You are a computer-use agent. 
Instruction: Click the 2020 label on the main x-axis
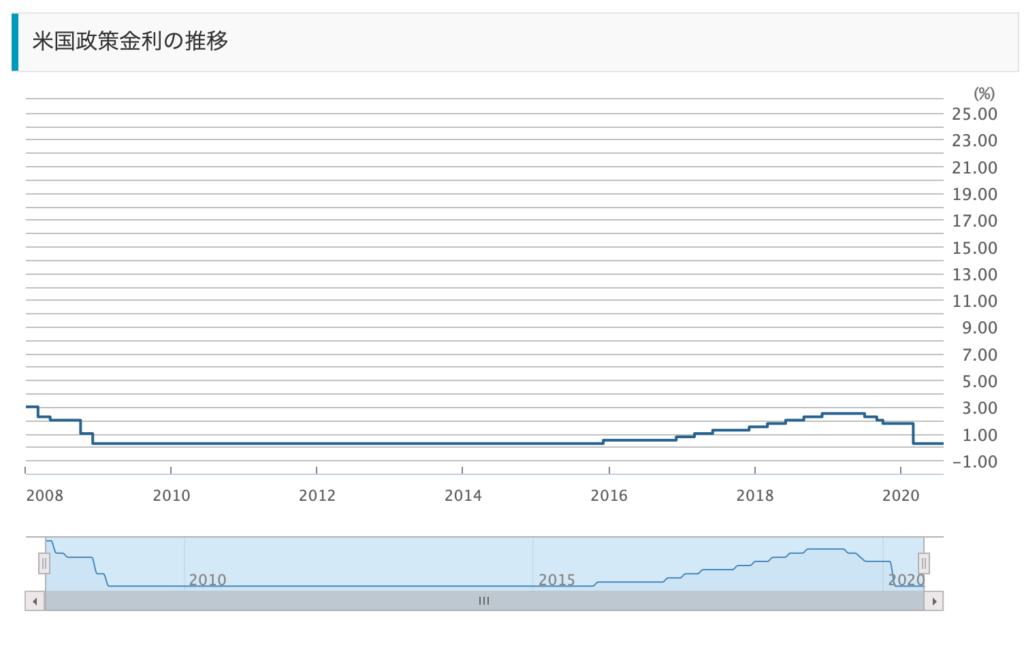[x=900, y=494]
